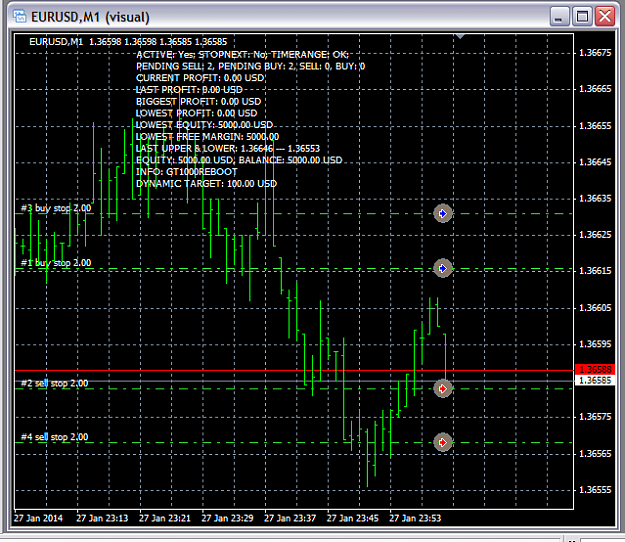Click the 'LAST UPPER & LOWER' line
625x542 pixels.
[228, 148]
